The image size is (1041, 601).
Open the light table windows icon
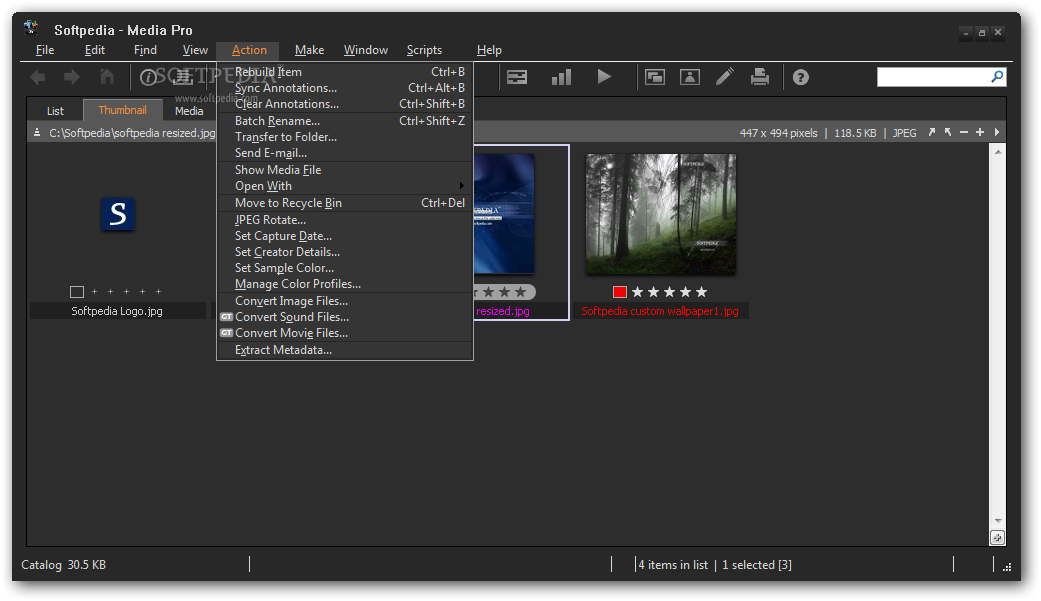click(x=655, y=78)
